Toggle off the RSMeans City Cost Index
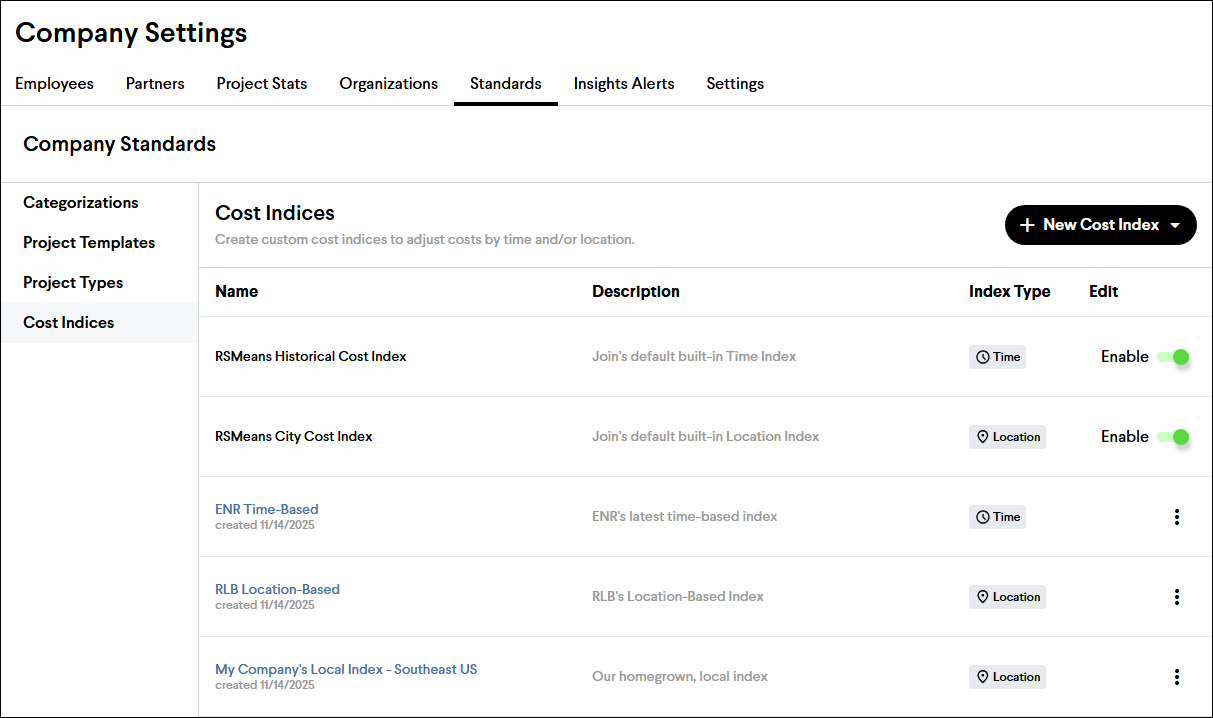The height and width of the screenshot is (718, 1213). point(1173,437)
